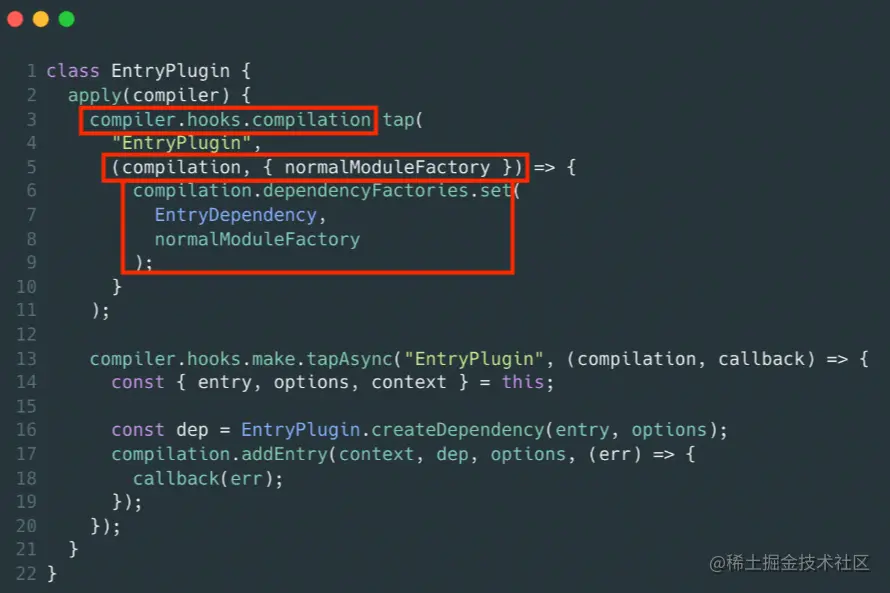Image resolution: width=890 pixels, height=593 pixels.
Task: Click the green maximize window dot
Action: coord(66,19)
